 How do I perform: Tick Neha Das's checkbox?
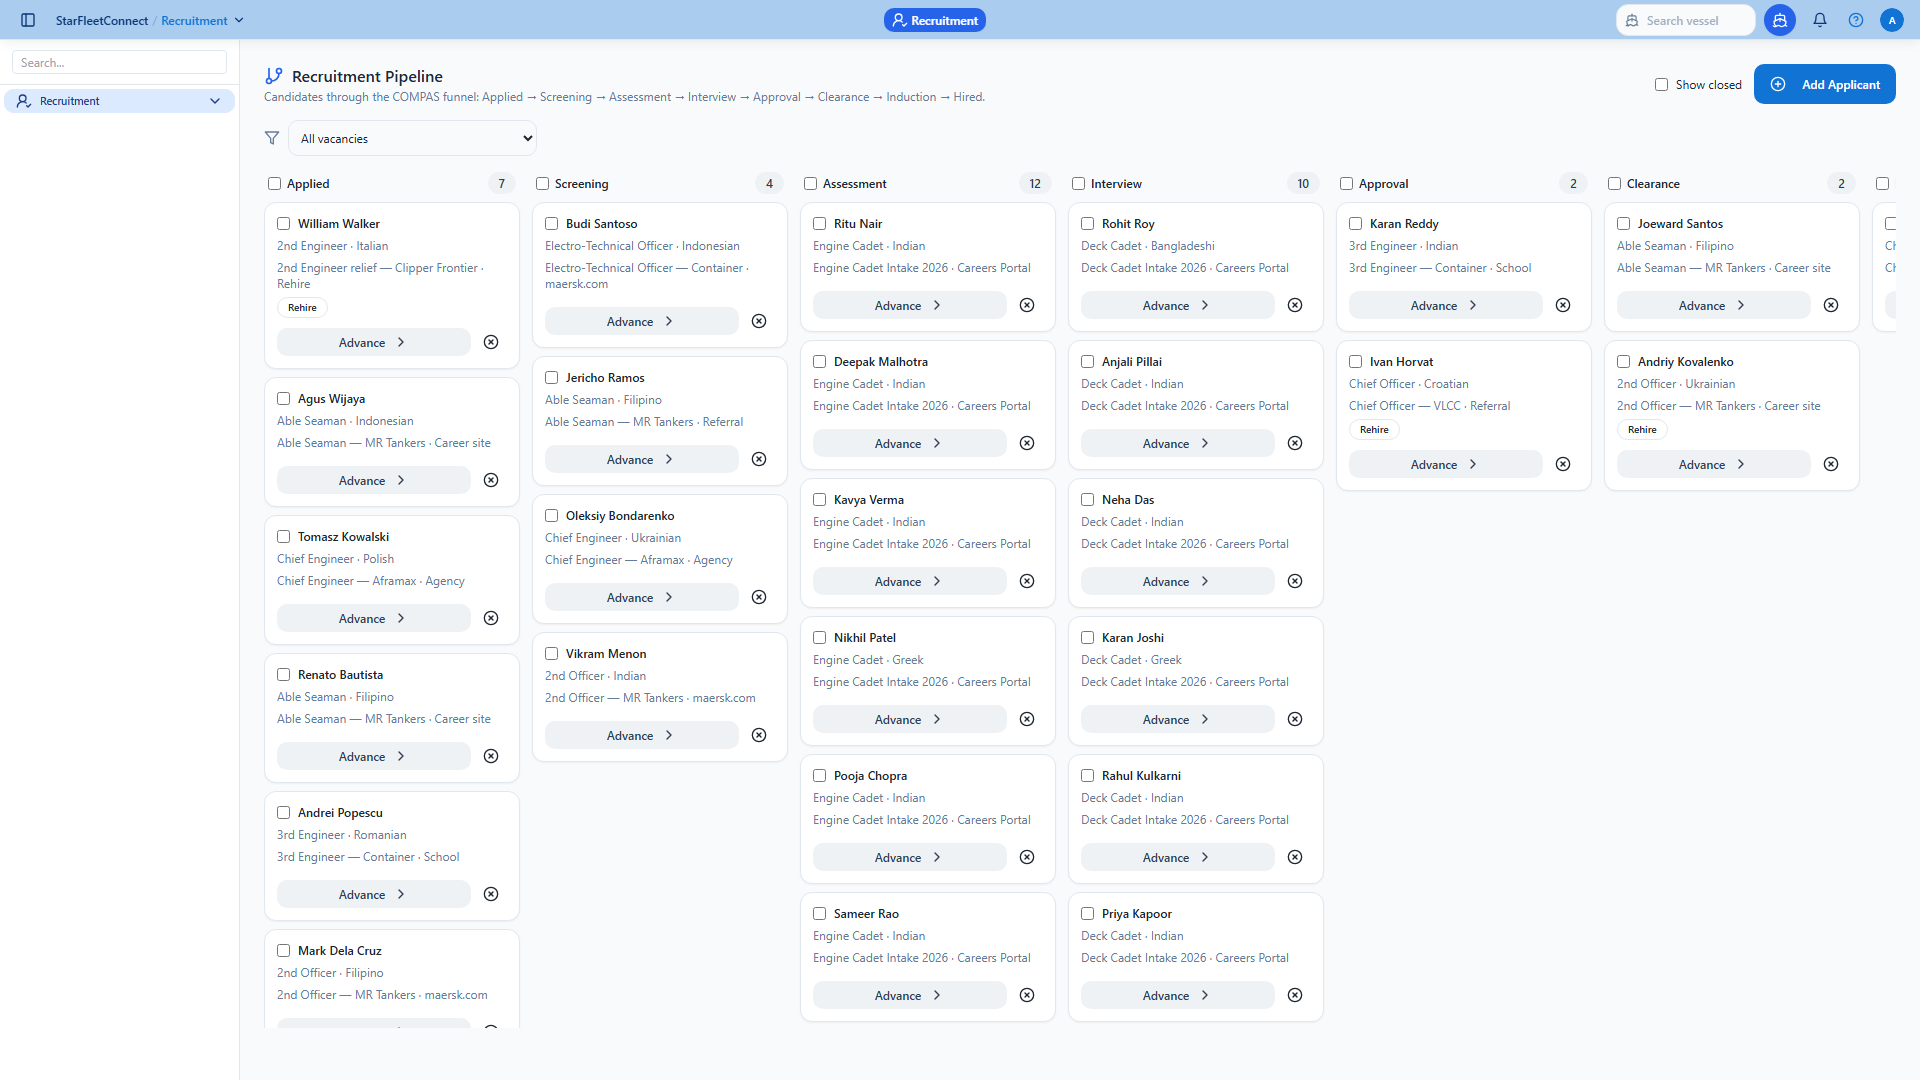pyautogui.click(x=1087, y=500)
